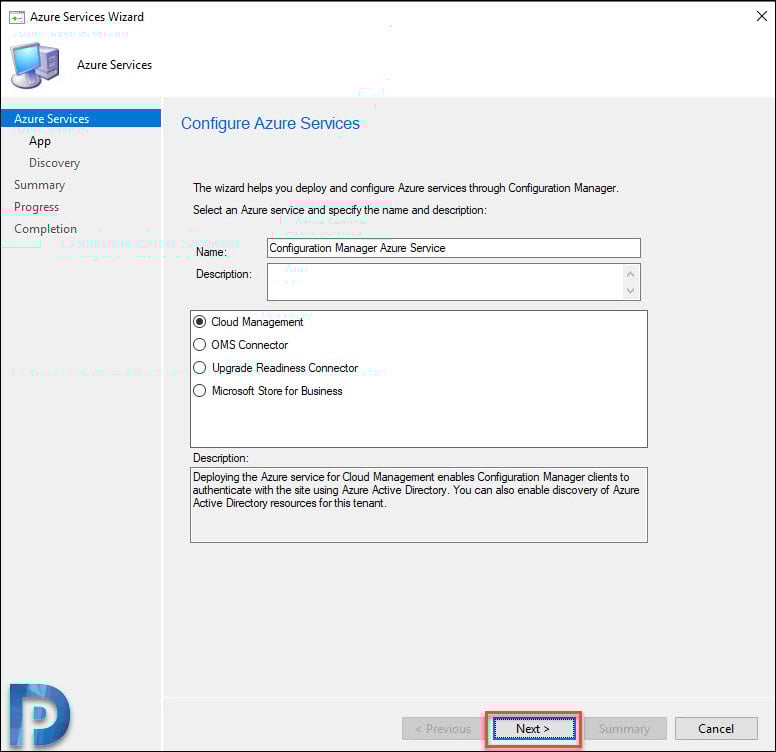Open the Progress step in sidebar
Viewport: 776px width, 752px height.
click(37, 207)
